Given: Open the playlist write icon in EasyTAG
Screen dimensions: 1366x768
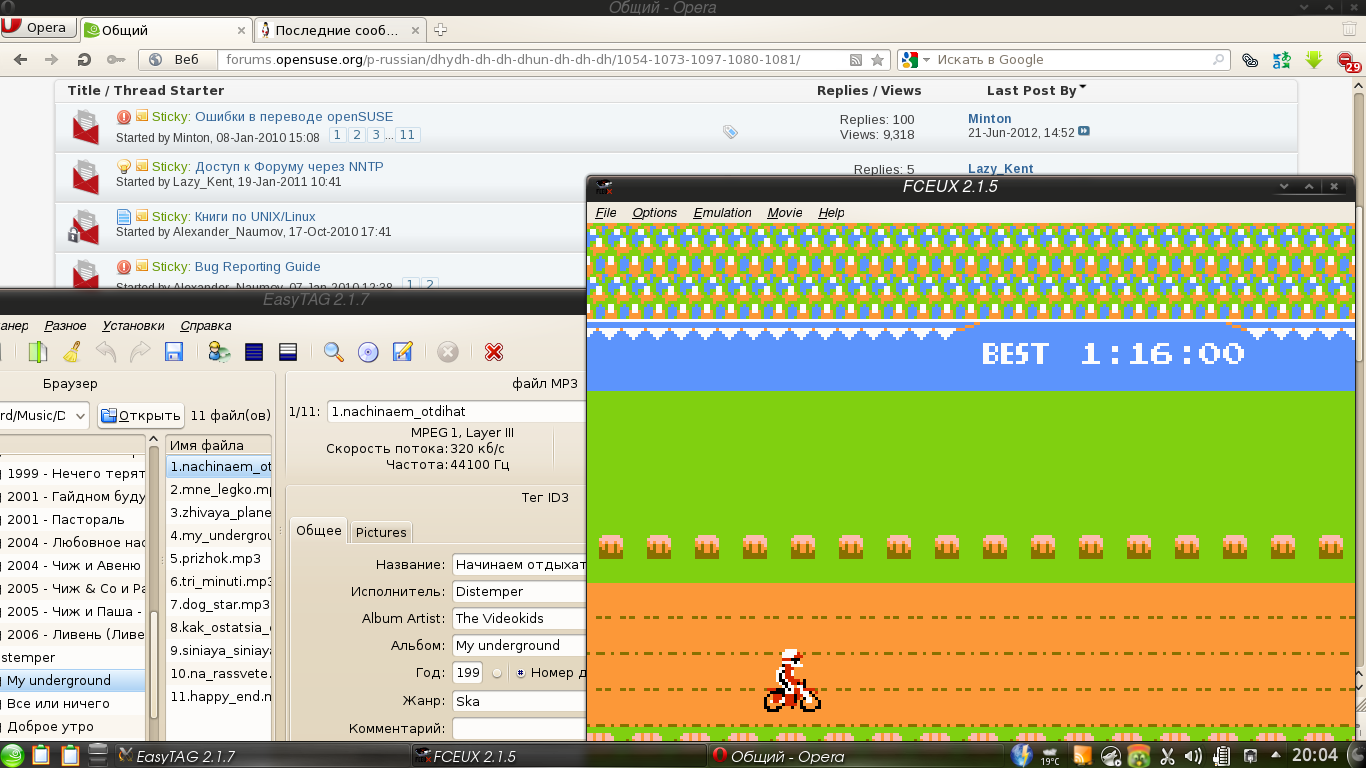Looking at the screenshot, I should tap(402, 352).
